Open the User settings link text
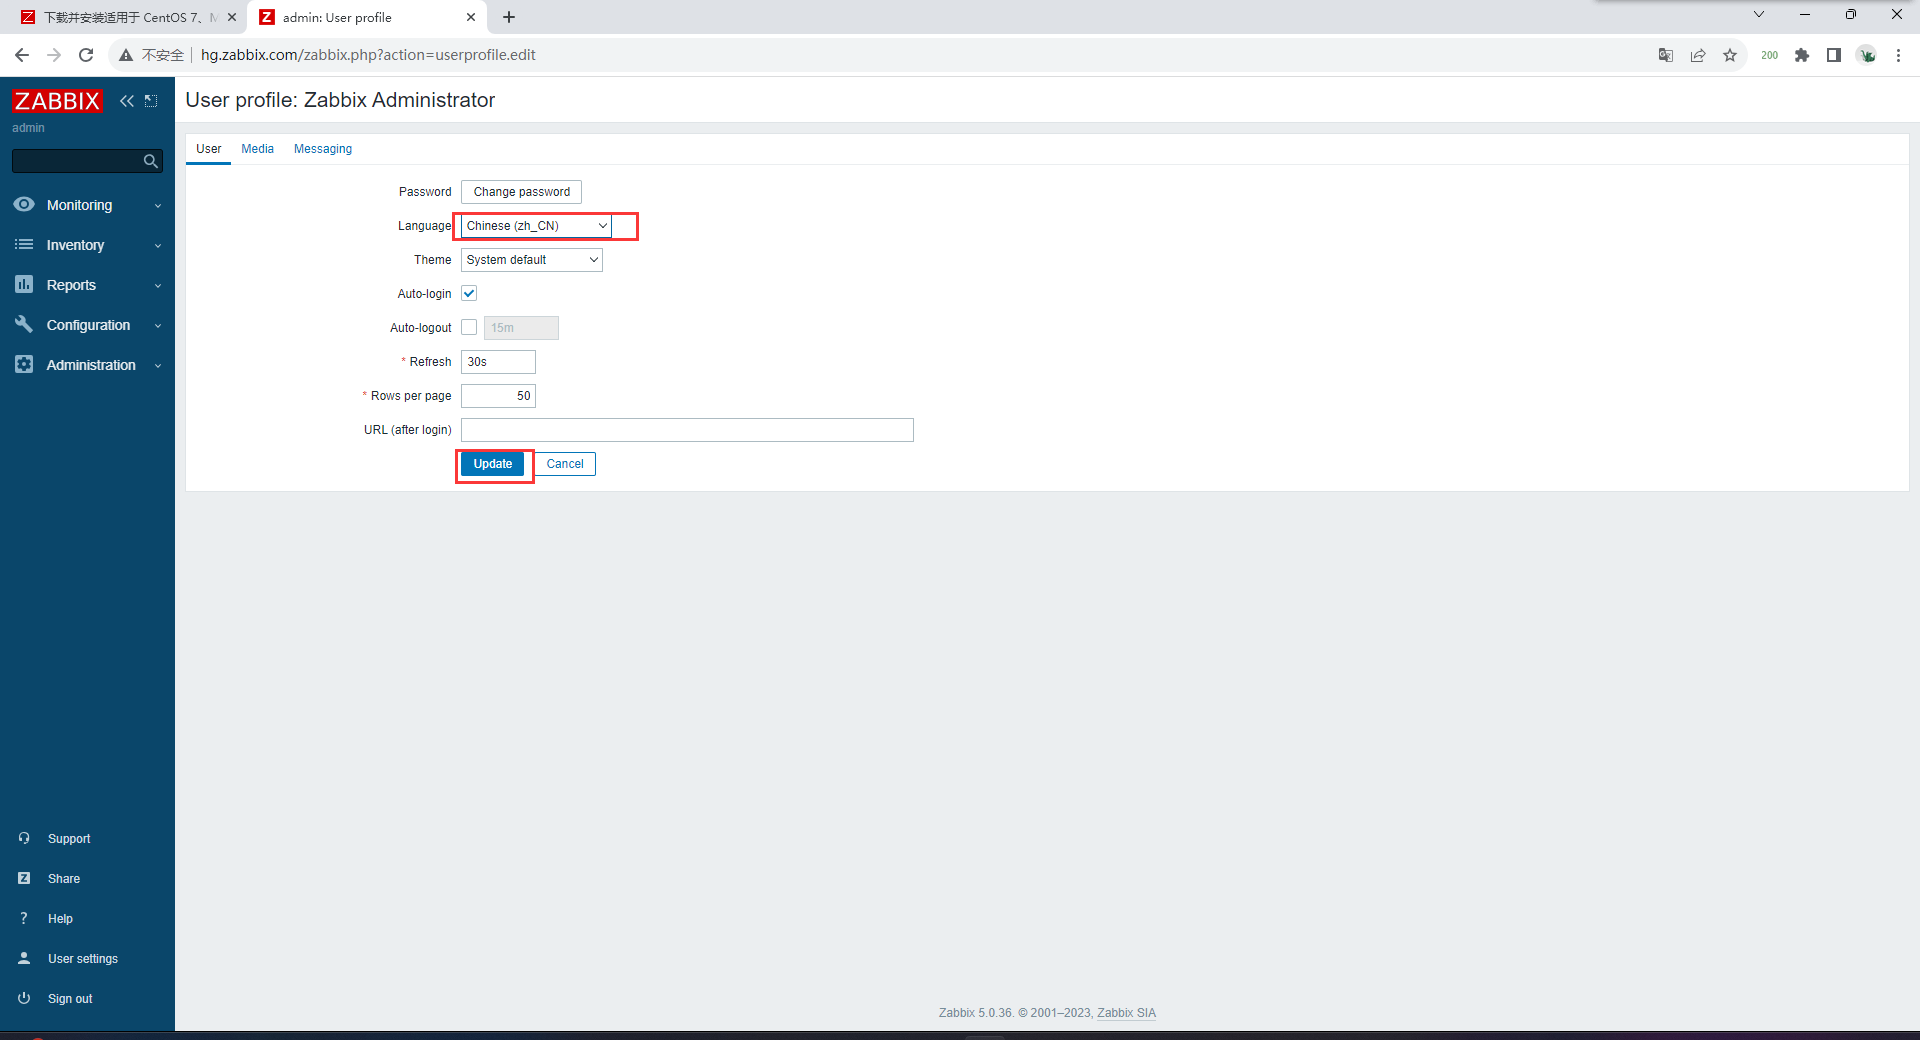Screen dimensions: 1920x1040 coord(83,959)
